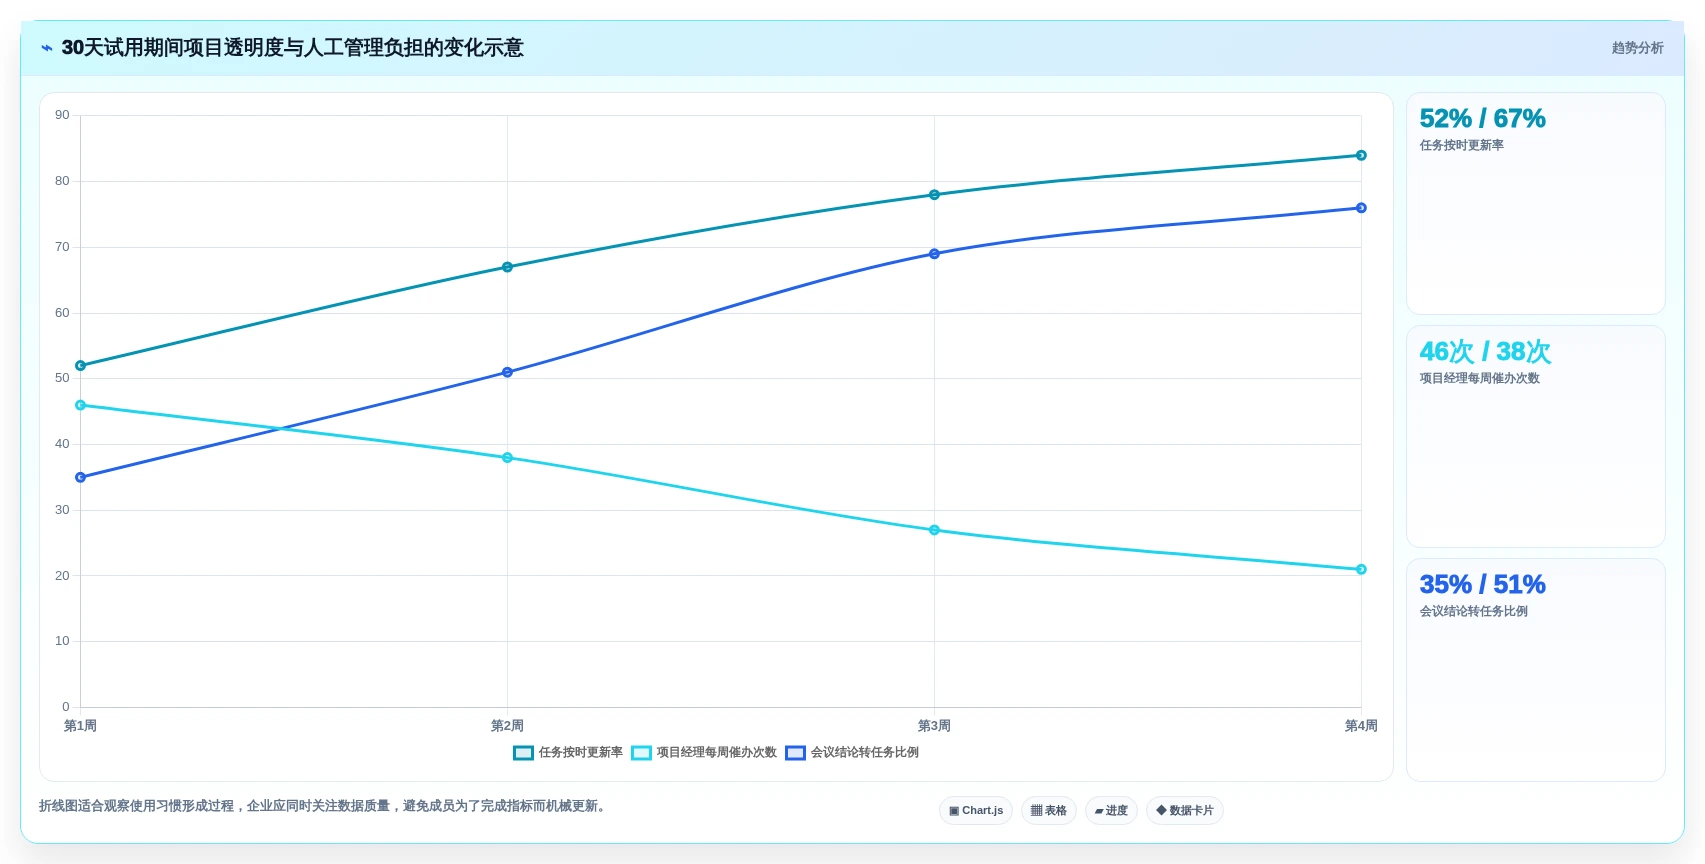Click 任务按时更新率 data point at 第1周

pos(81,366)
